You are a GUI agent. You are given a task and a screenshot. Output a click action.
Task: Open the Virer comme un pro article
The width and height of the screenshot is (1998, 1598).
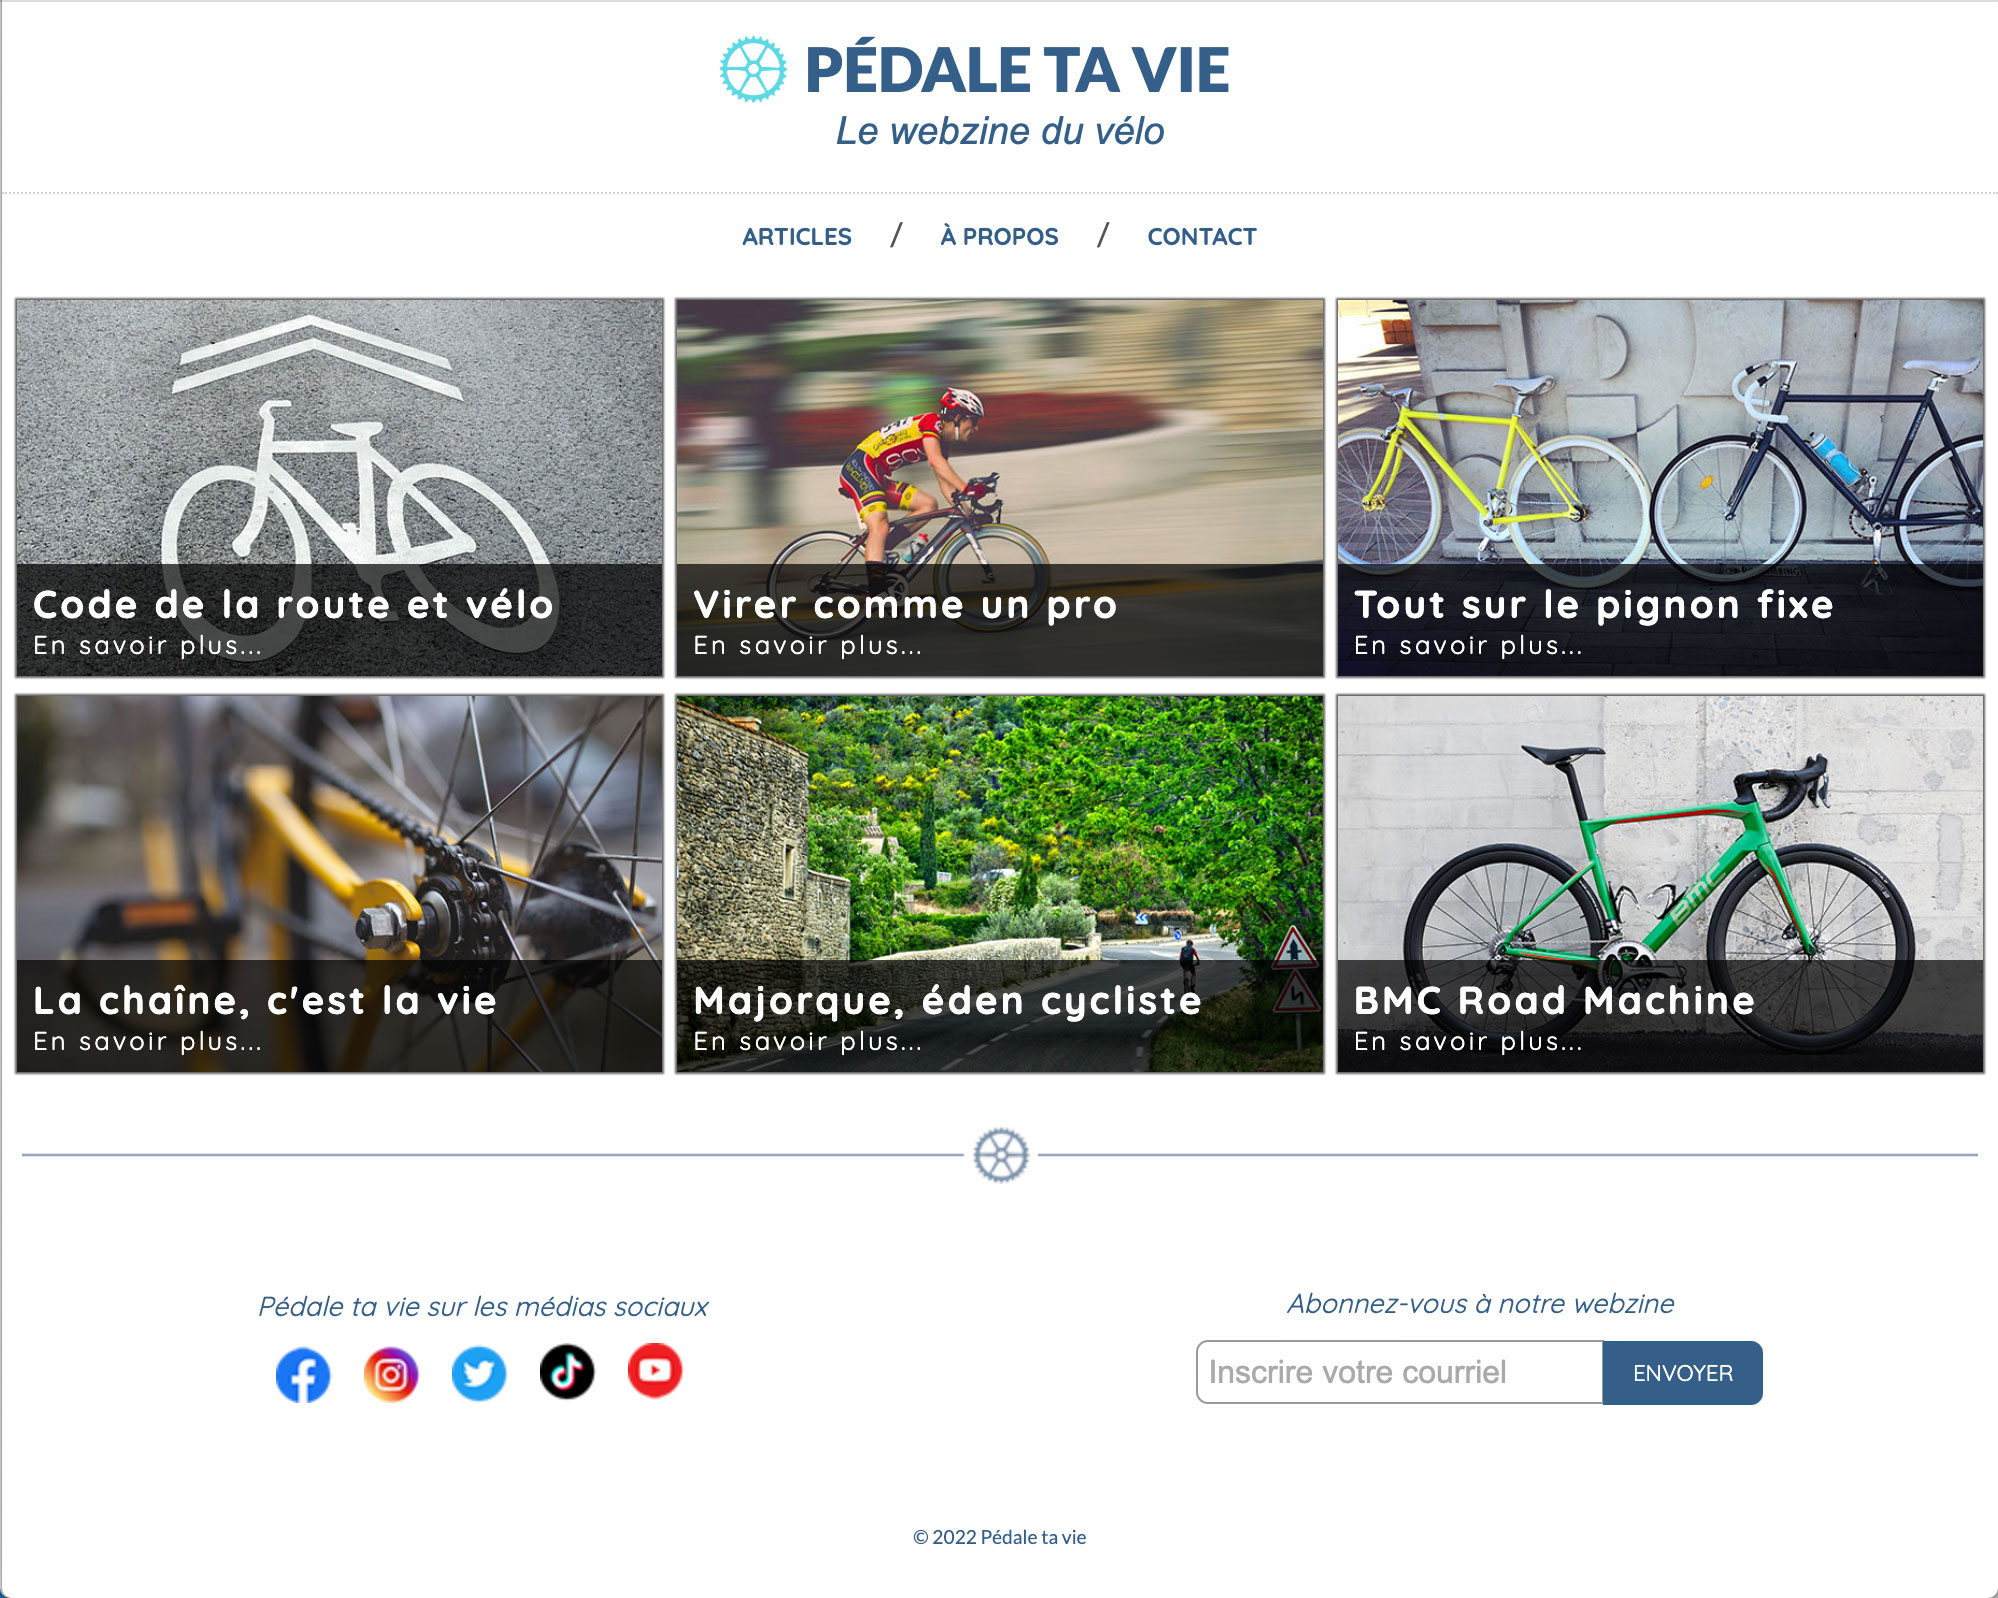point(999,488)
